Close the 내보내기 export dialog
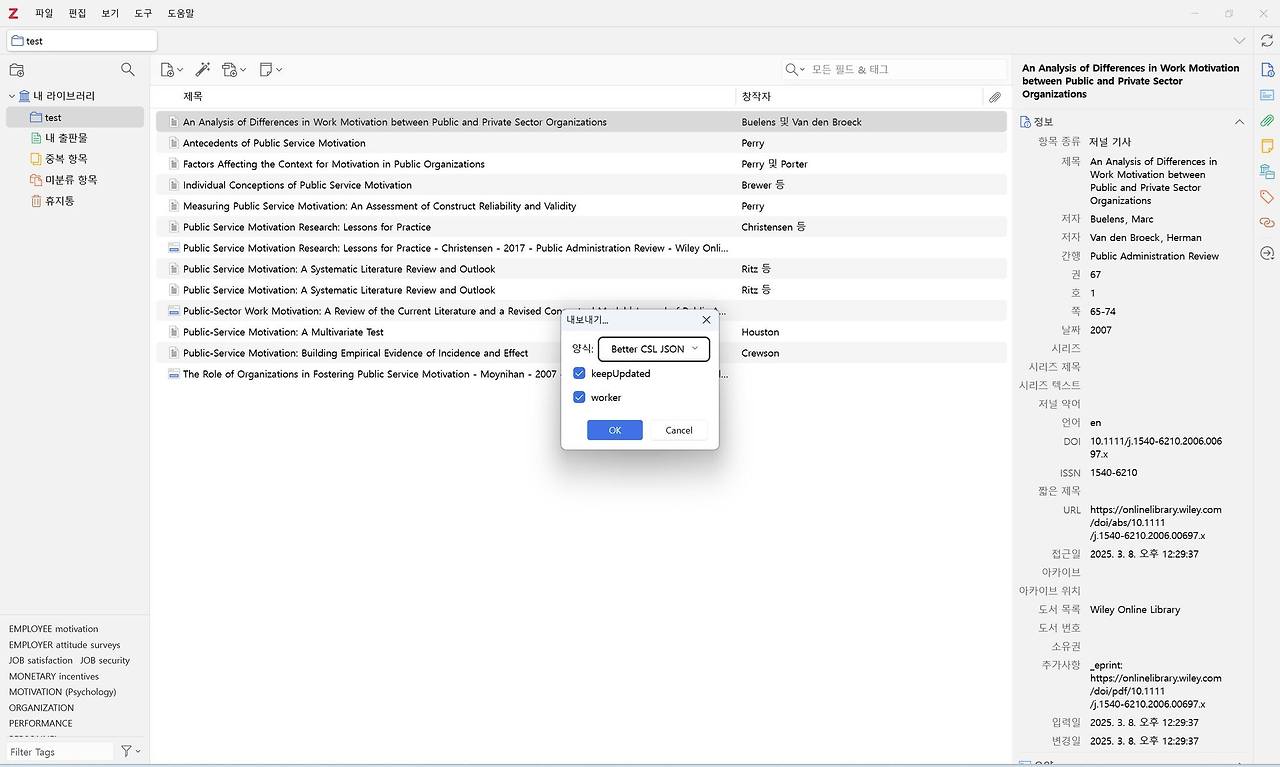The image size is (1280, 767). coord(706,320)
